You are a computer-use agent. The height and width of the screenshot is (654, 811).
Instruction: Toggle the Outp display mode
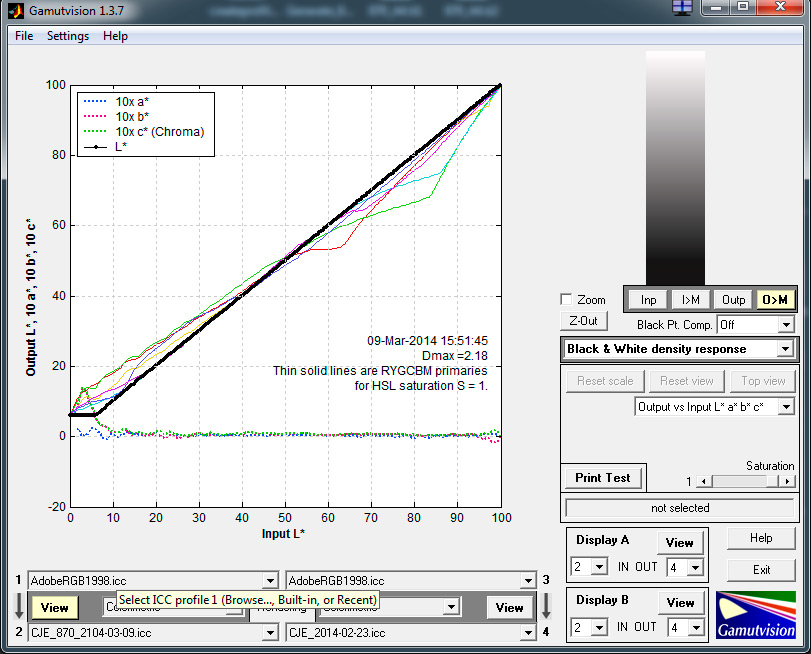733,299
